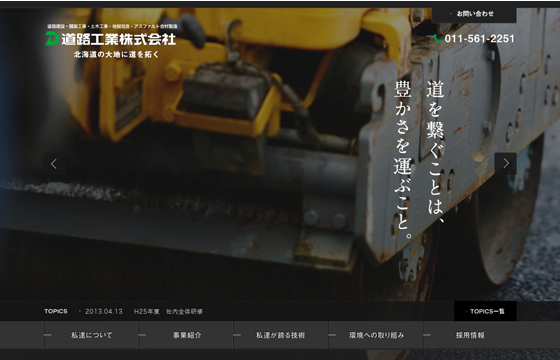Go to previous slide arrow
The height and width of the screenshot is (360, 560).
click(54, 164)
